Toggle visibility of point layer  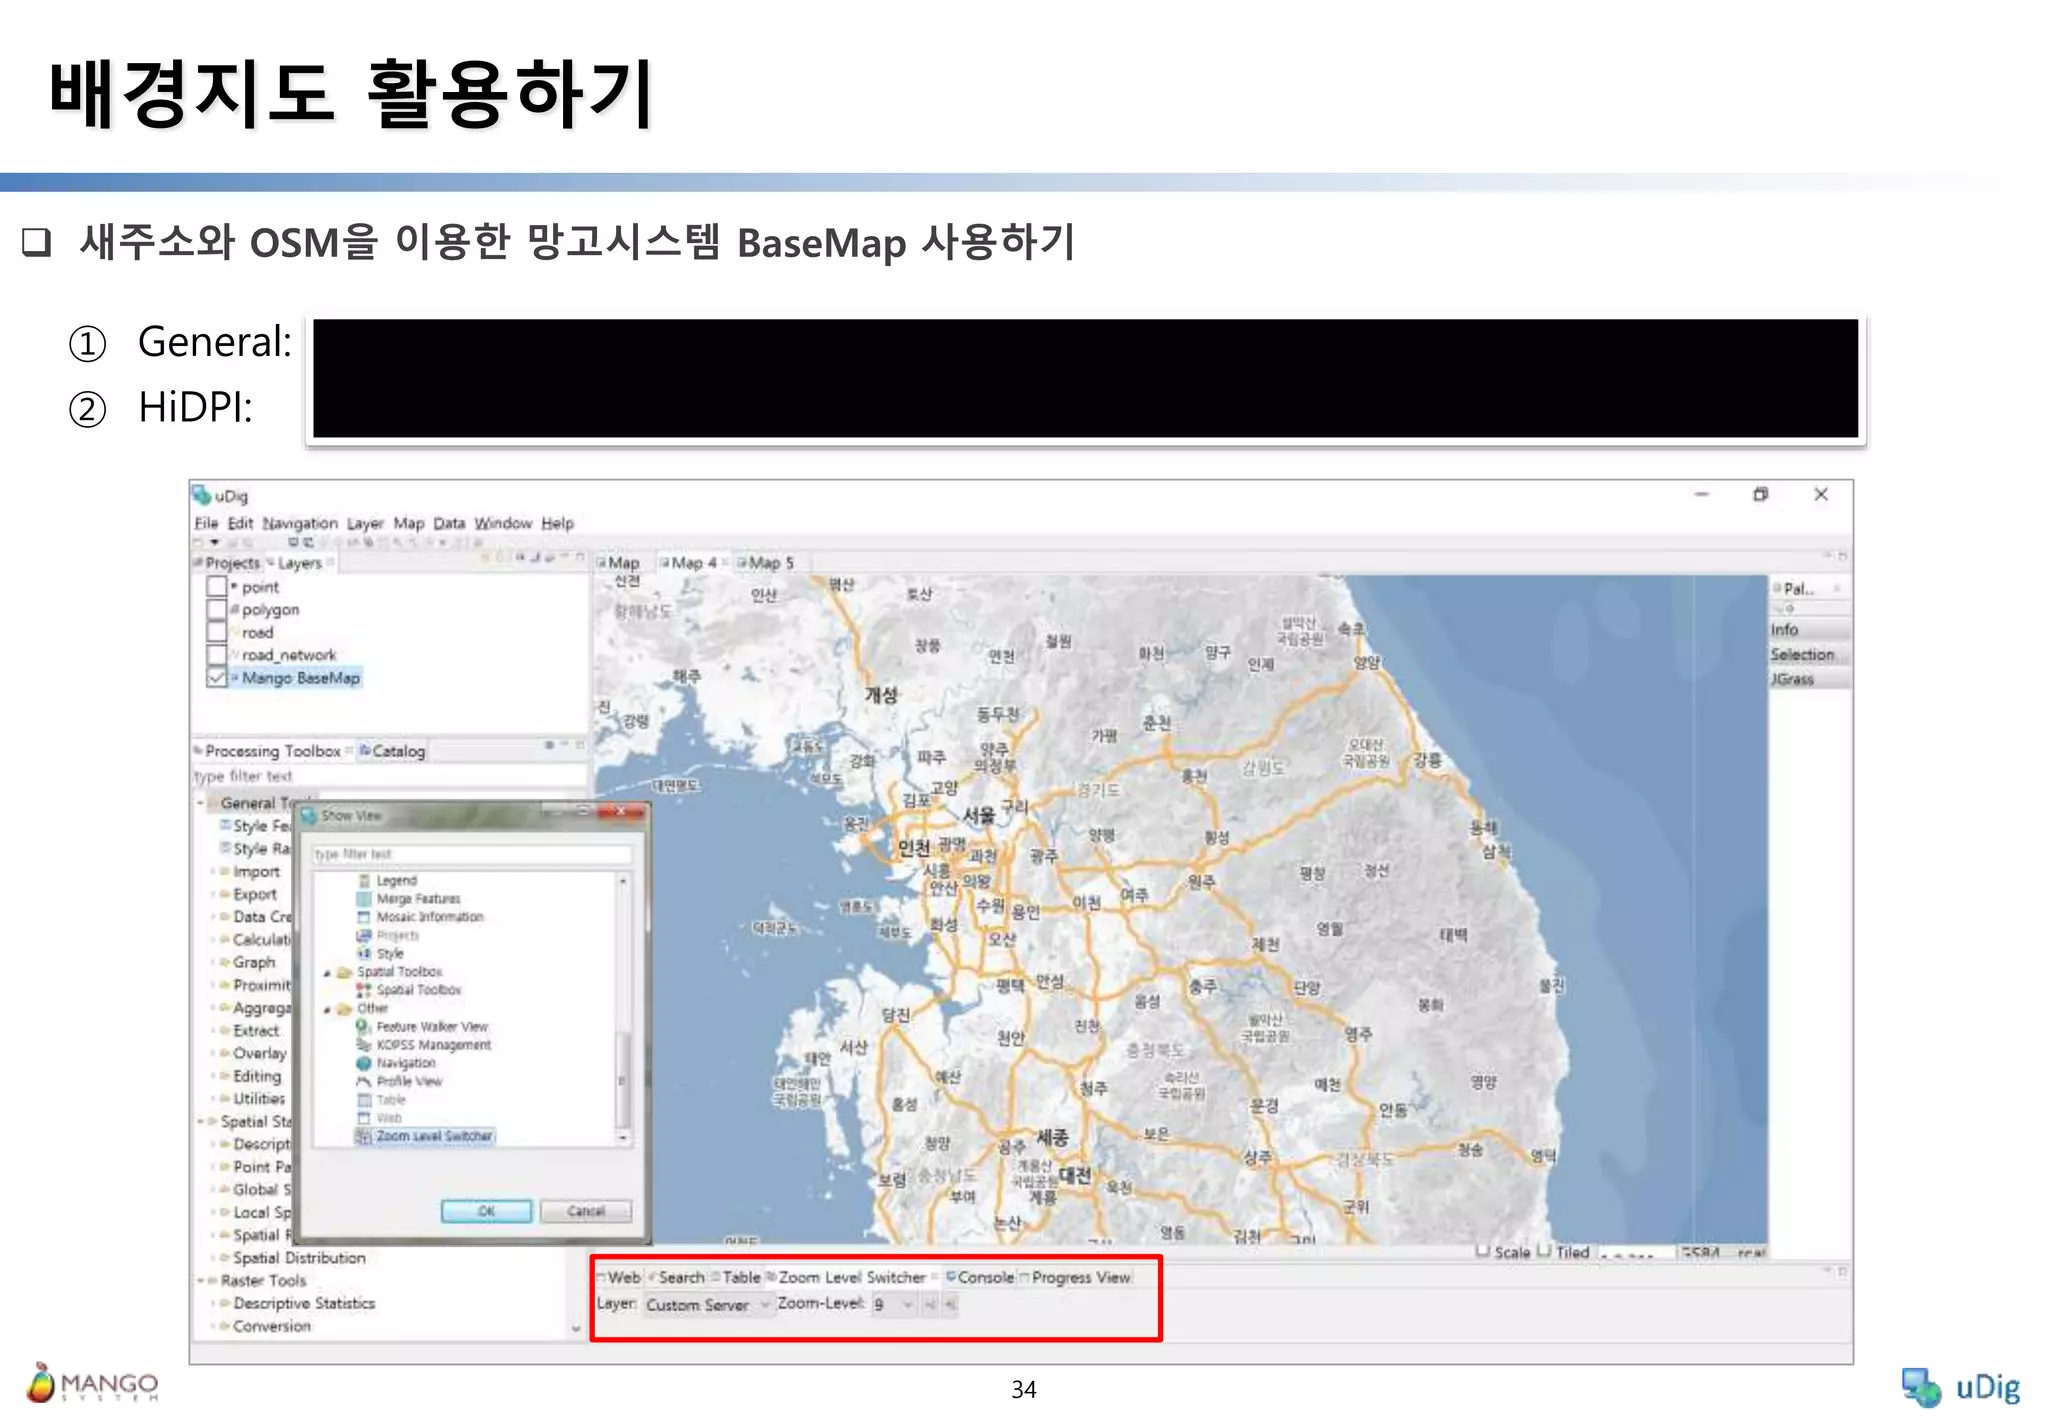(x=216, y=587)
